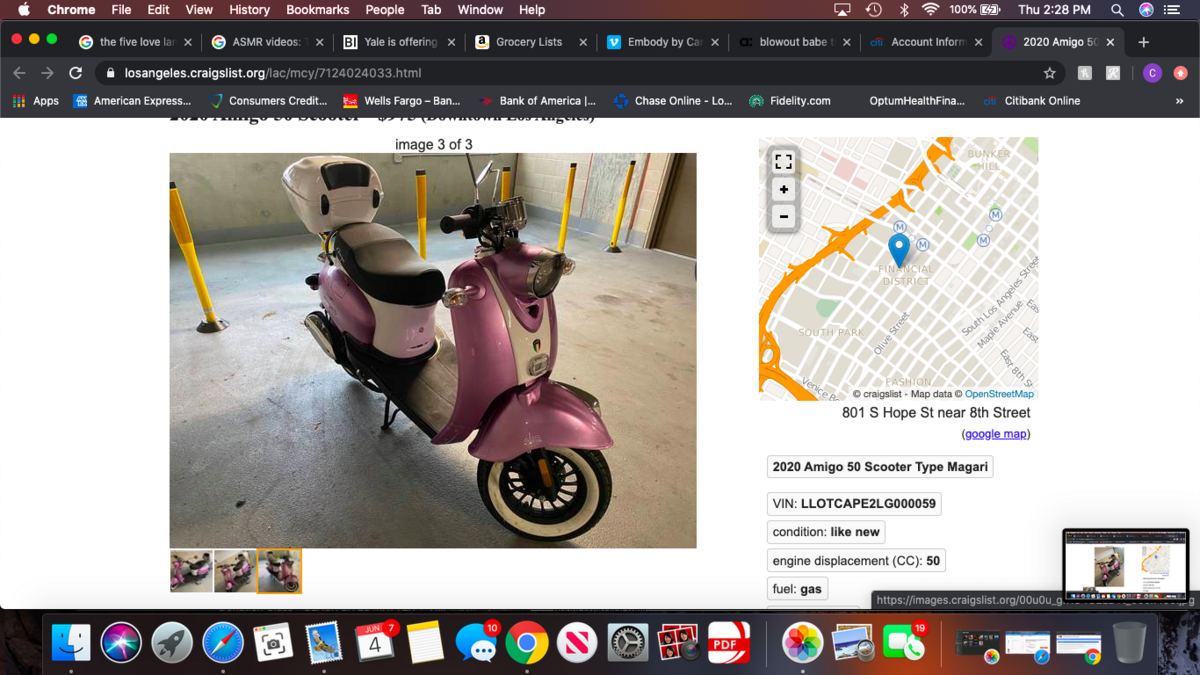Click the 'google map' link
The image size is (1200, 675).
995,434
